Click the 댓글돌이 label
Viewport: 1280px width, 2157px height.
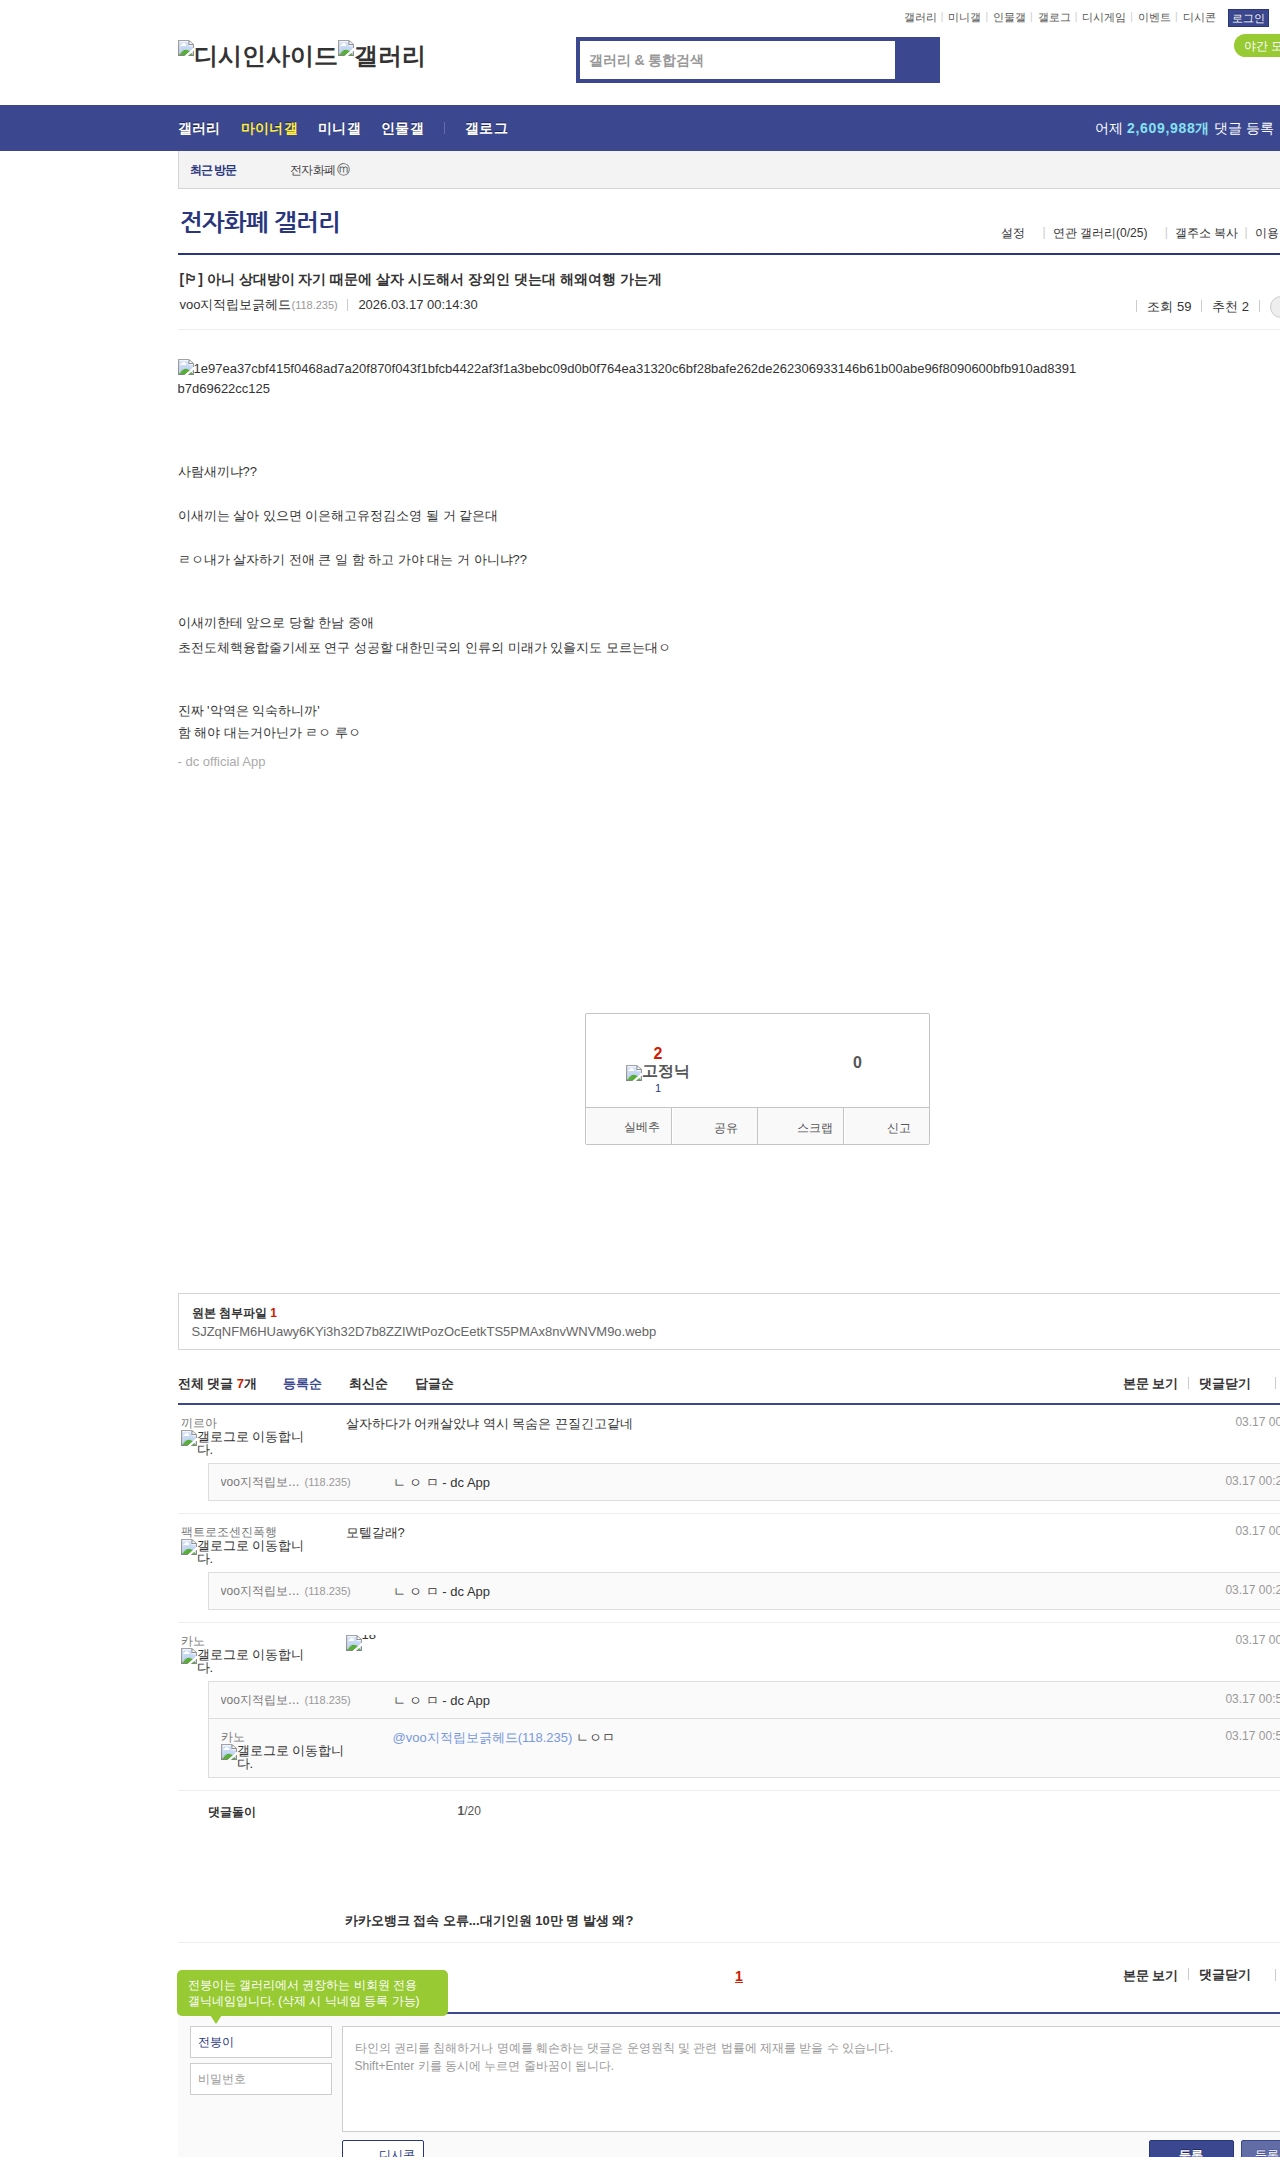(232, 1812)
